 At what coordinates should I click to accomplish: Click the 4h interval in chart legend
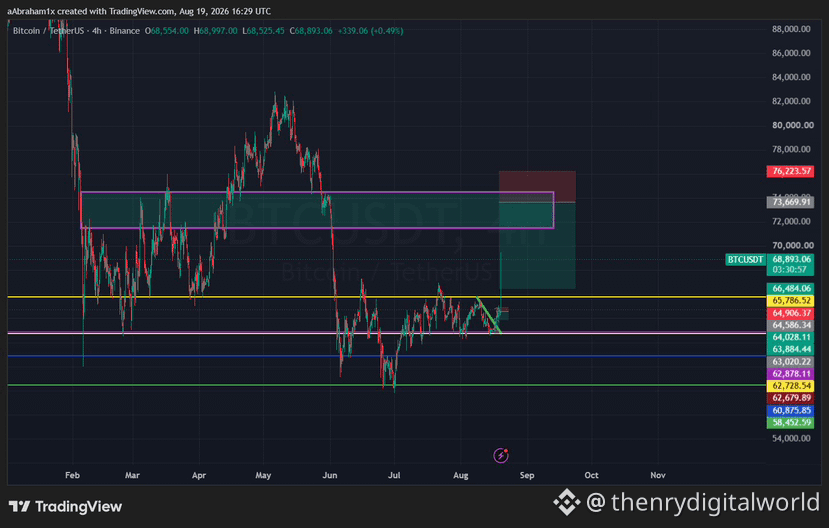tap(96, 31)
